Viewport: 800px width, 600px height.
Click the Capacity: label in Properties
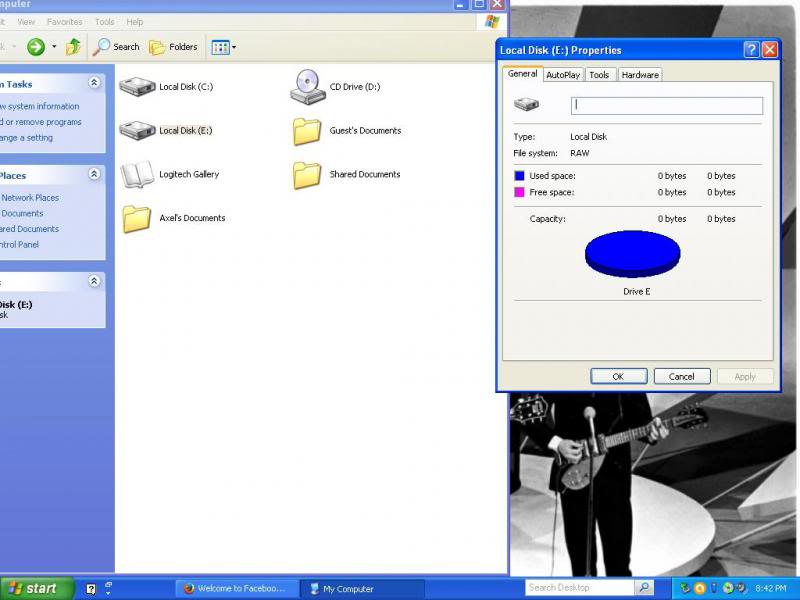coord(547,219)
